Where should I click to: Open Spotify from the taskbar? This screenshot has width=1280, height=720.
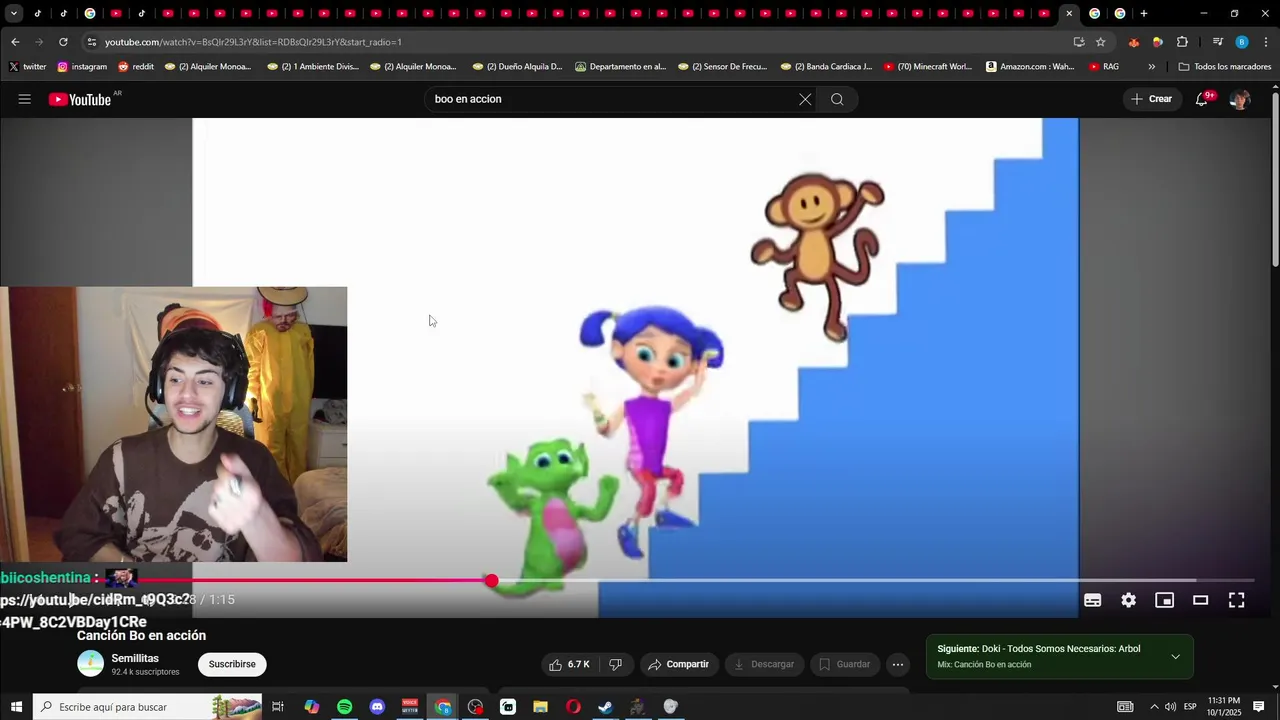(344, 707)
